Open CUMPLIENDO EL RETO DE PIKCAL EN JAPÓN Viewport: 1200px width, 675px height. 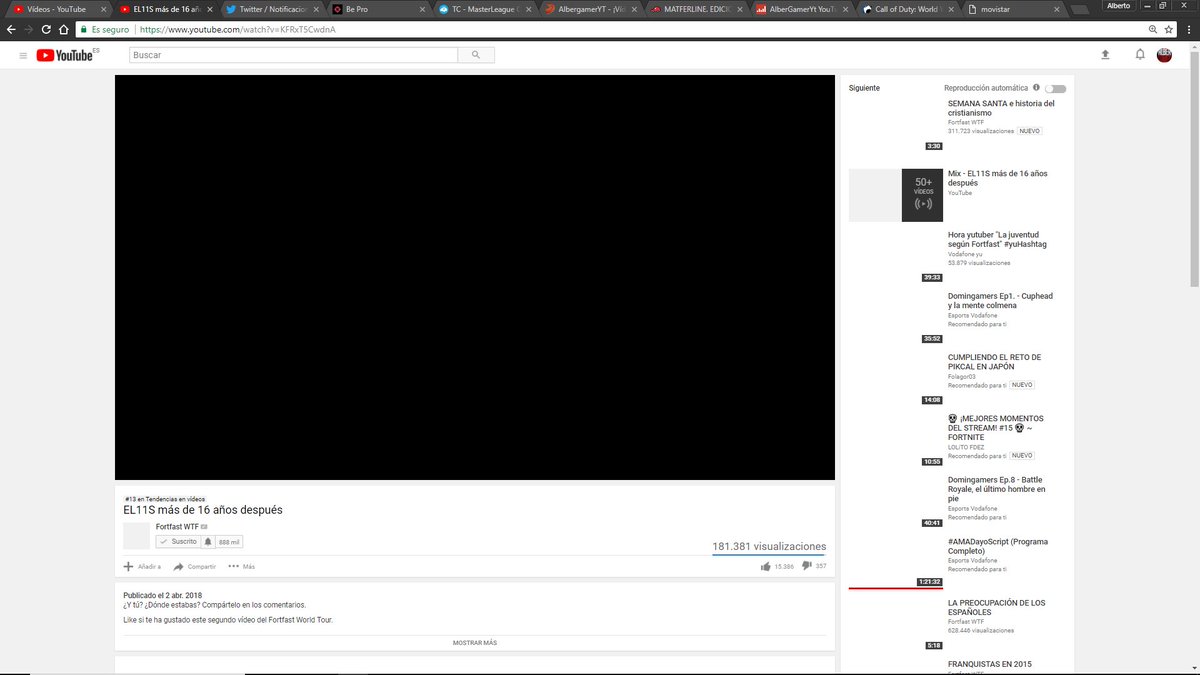click(x=994, y=362)
